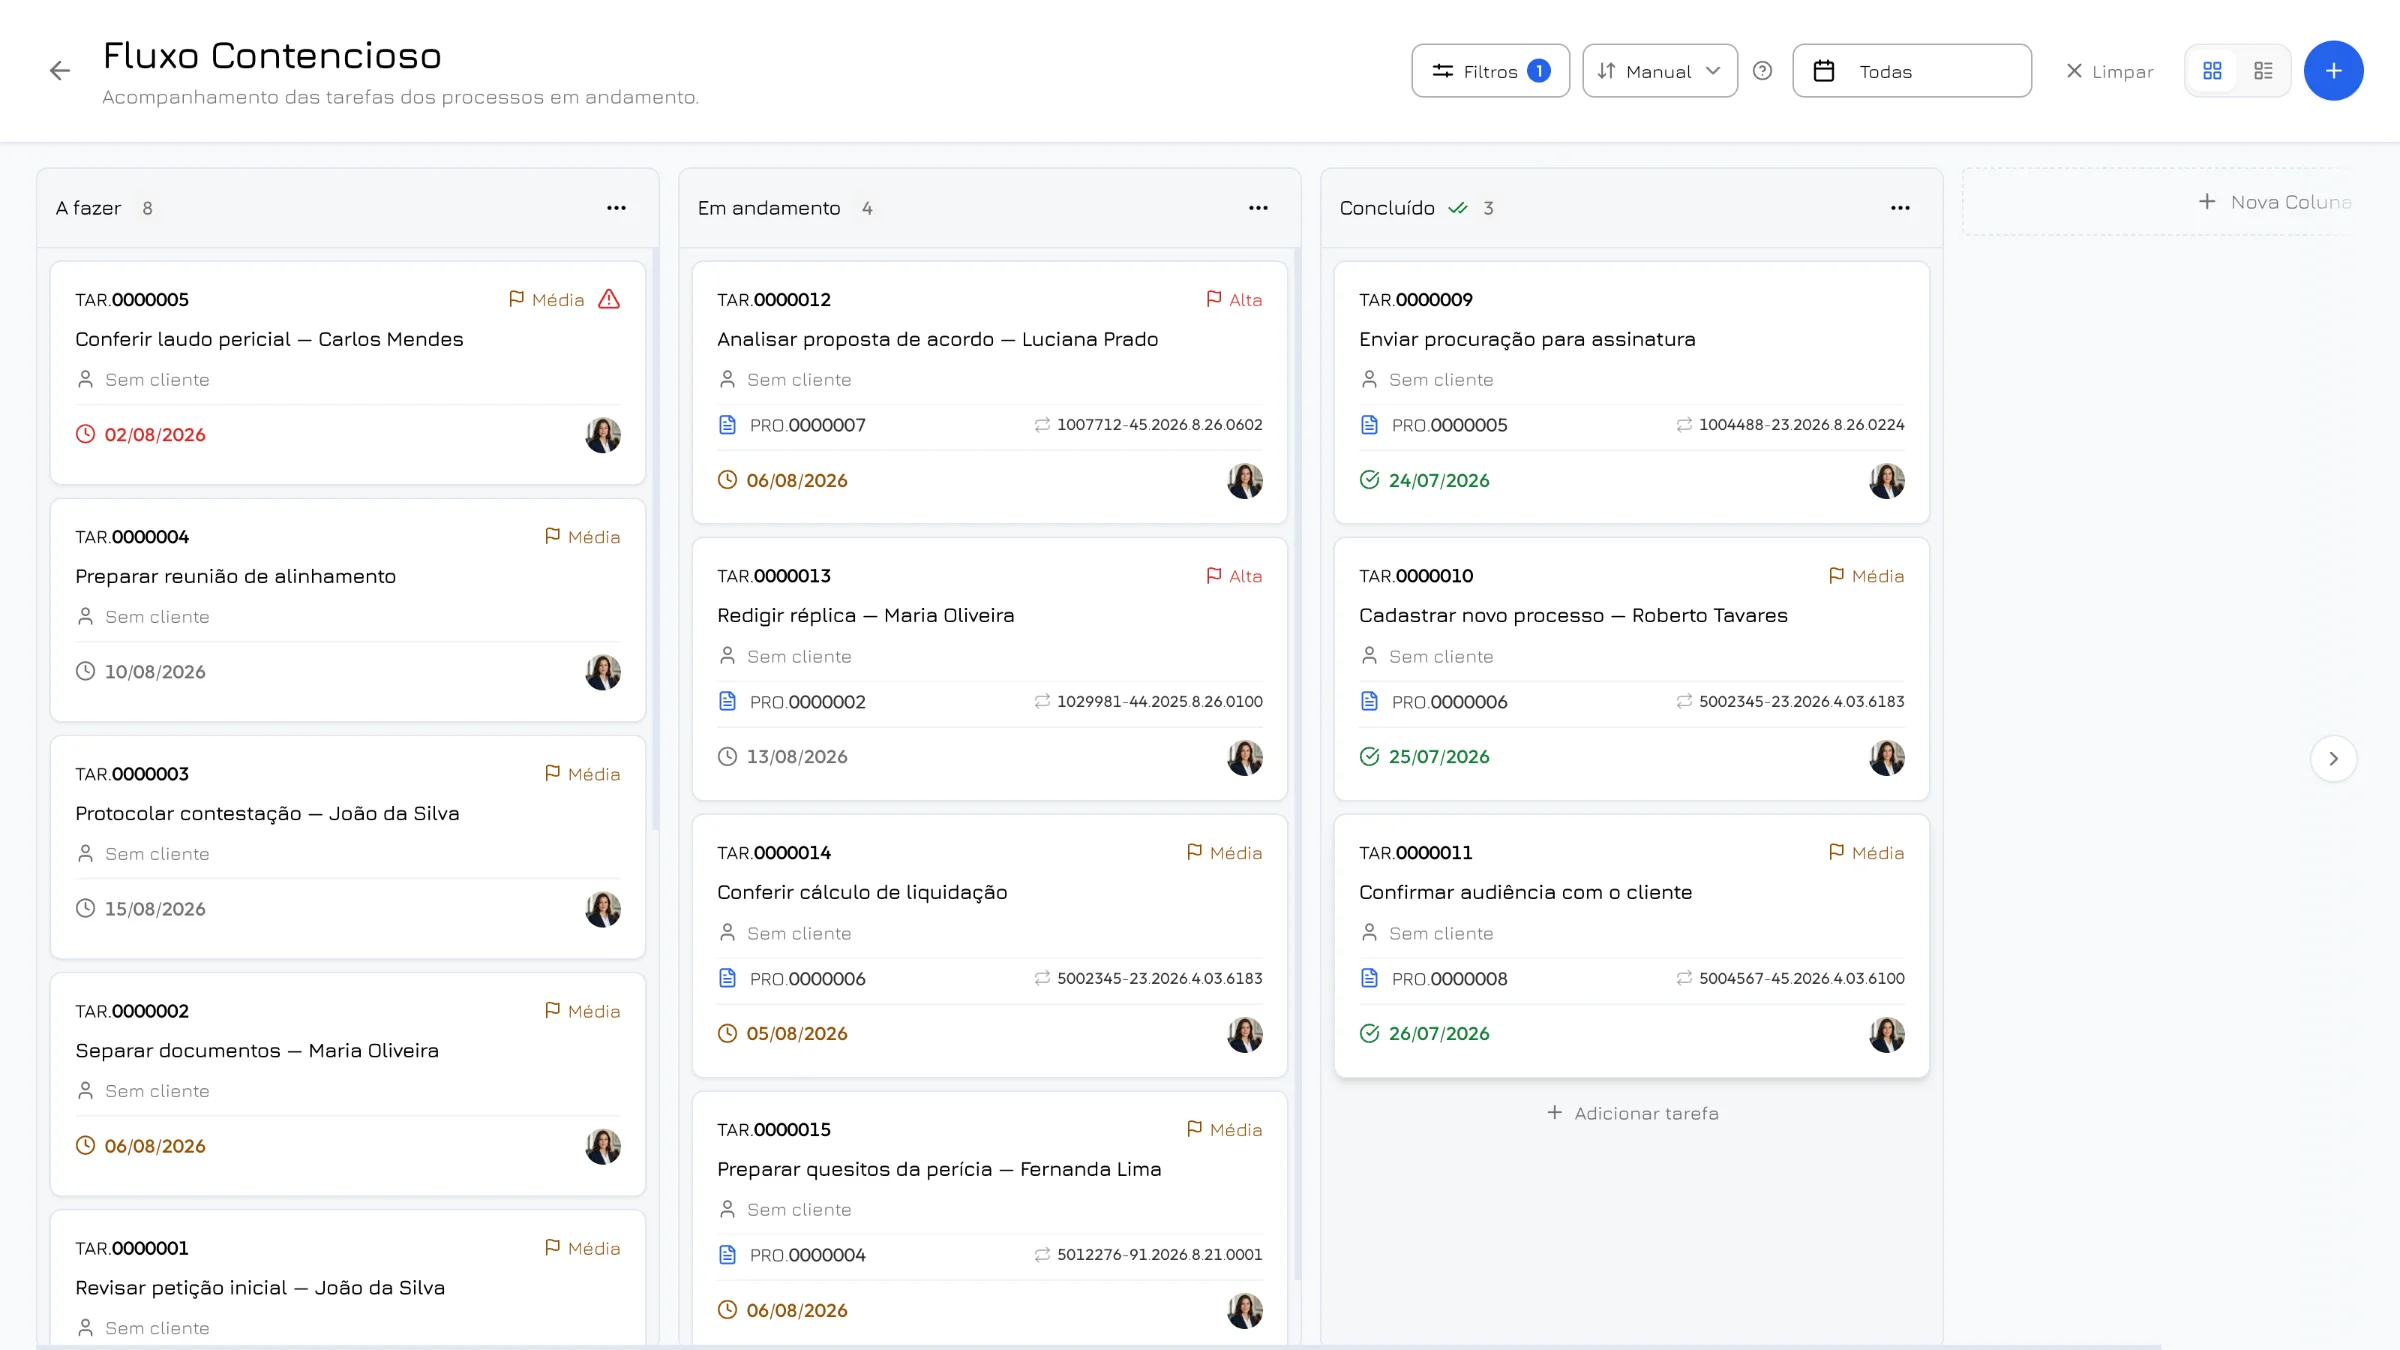
Task: Click the clock icon on the TAR.0000012 card
Action: point(728,480)
